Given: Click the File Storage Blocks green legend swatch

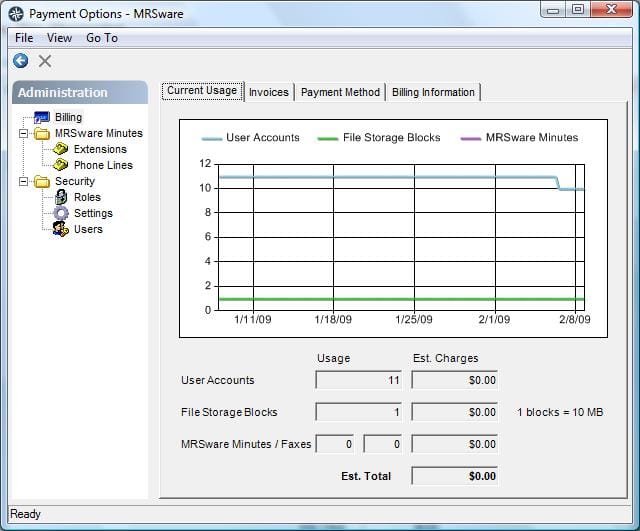Looking at the screenshot, I should pos(328,139).
